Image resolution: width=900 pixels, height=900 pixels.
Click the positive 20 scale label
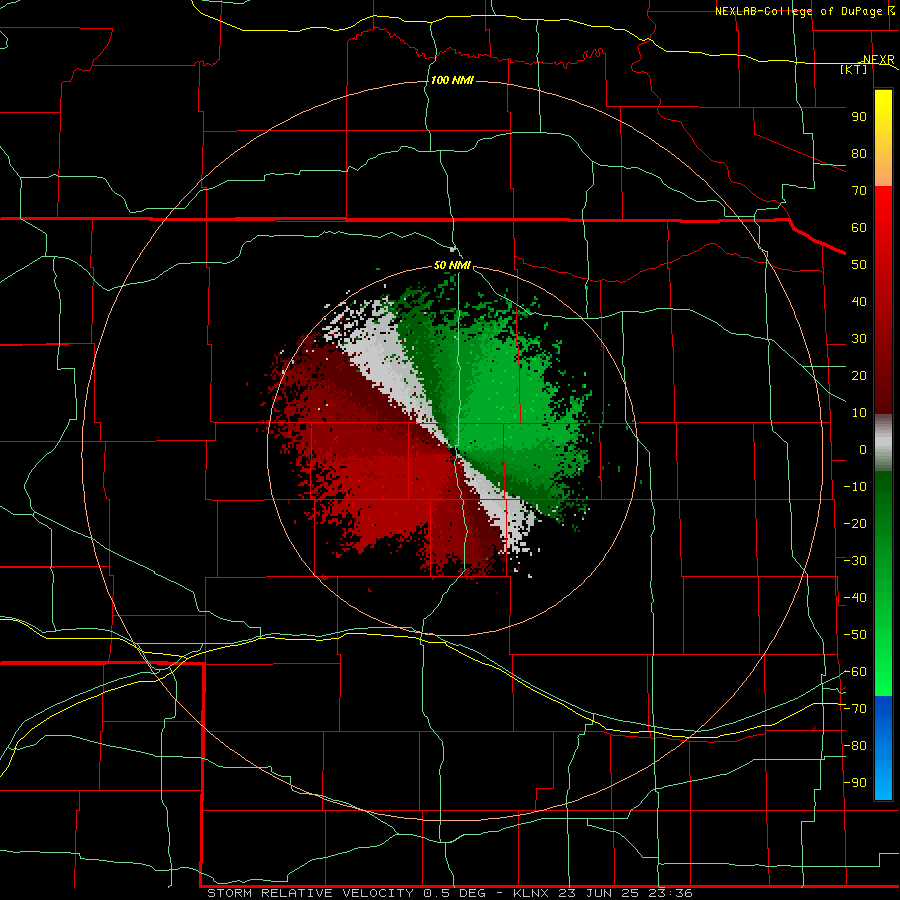pyautogui.click(x=859, y=375)
